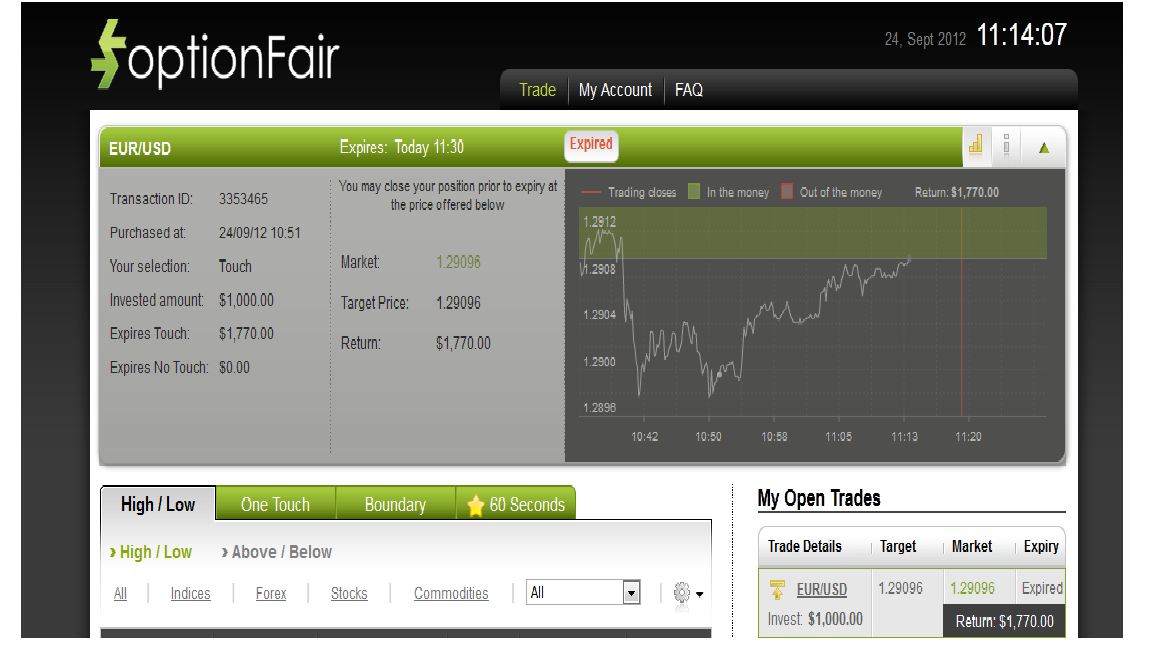Image resolution: width=1152 pixels, height=648 pixels.
Task: Select the star icon on 60 Seconds tab
Action: [475, 503]
